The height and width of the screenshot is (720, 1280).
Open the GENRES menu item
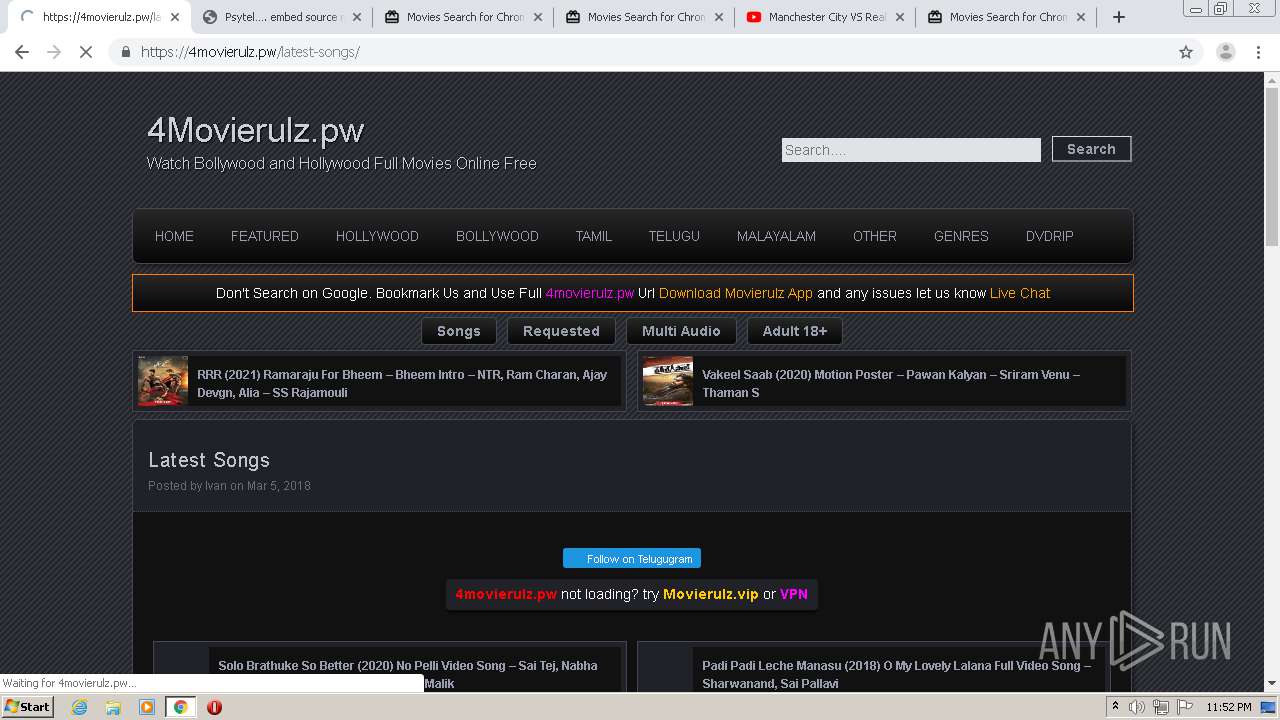(961, 236)
